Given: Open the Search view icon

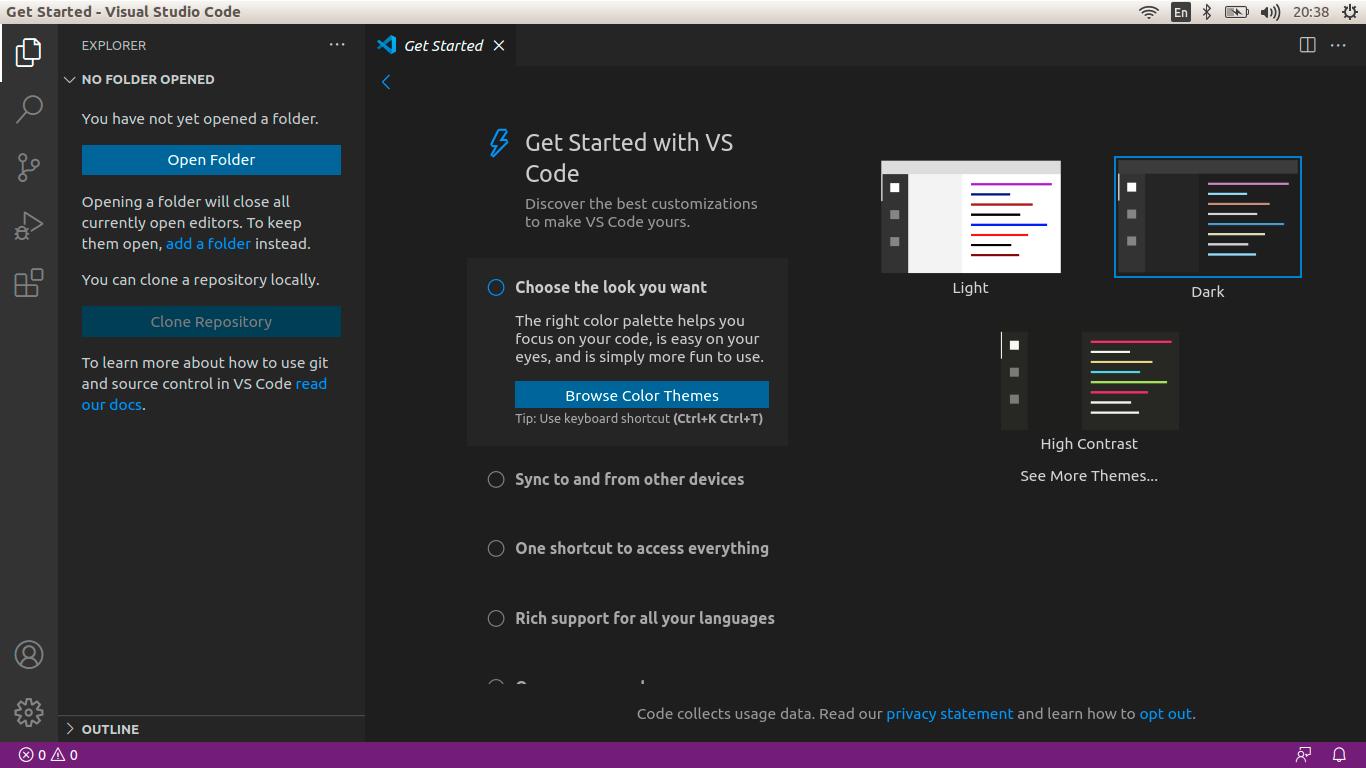Looking at the screenshot, I should pyautogui.click(x=29, y=108).
